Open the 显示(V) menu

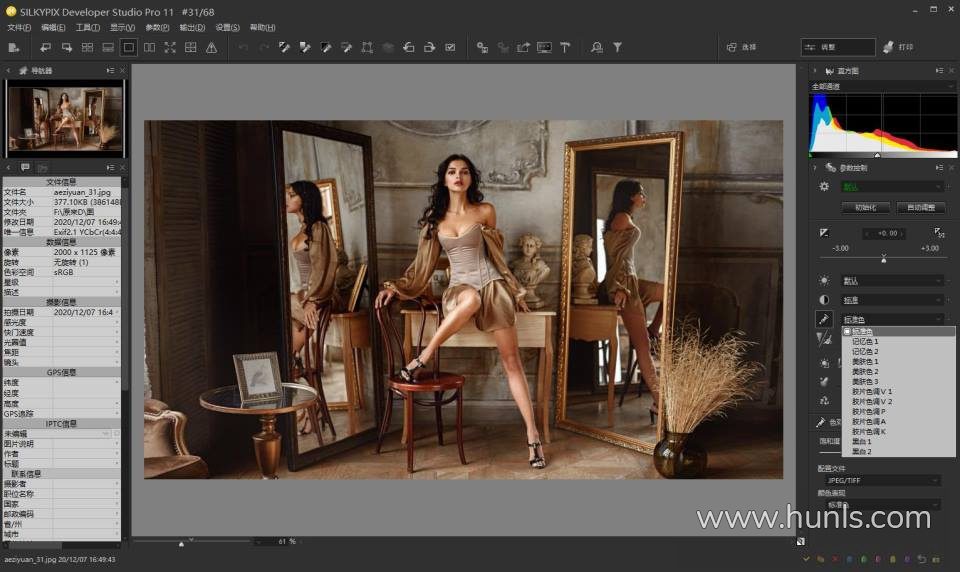tap(122, 28)
